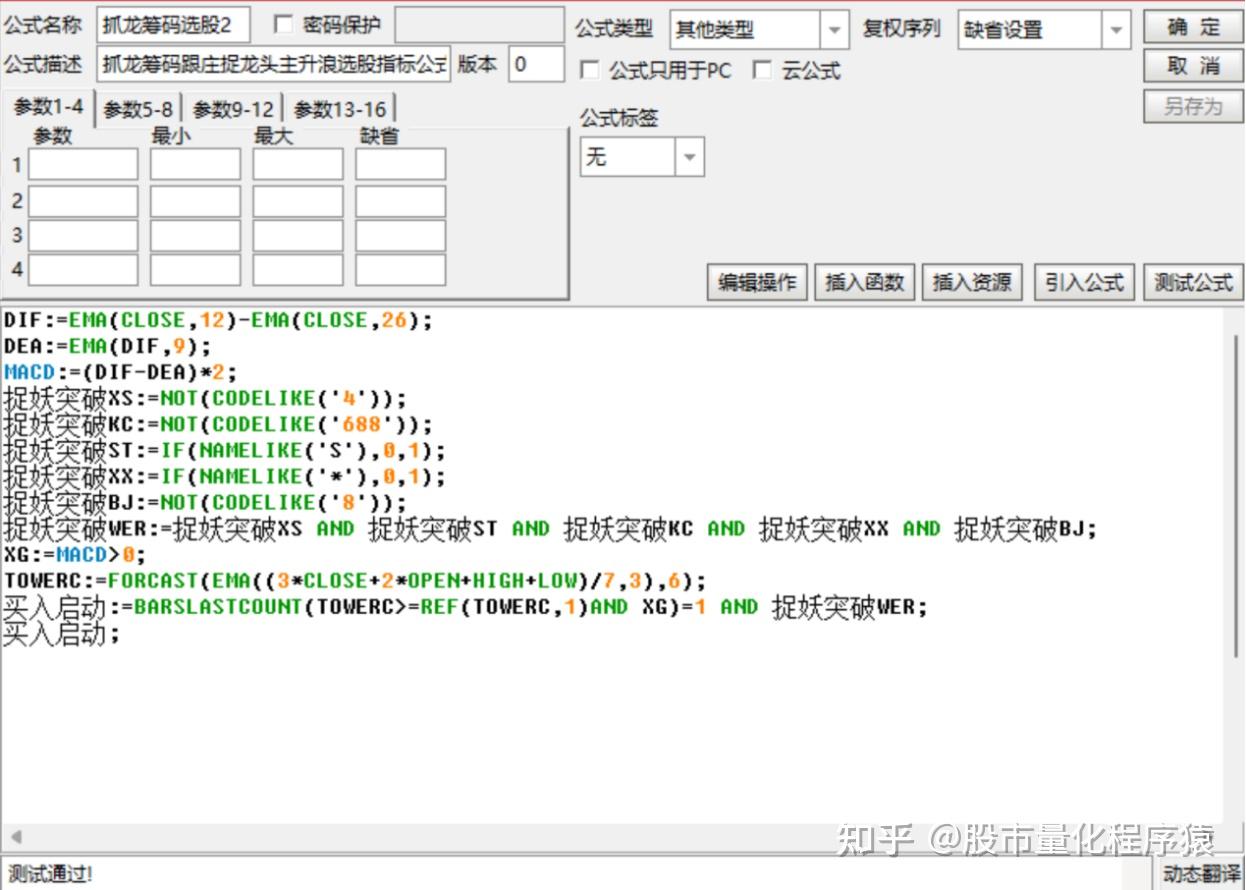Click the 取消 cancel button
1246x890 pixels.
pos(1193,66)
